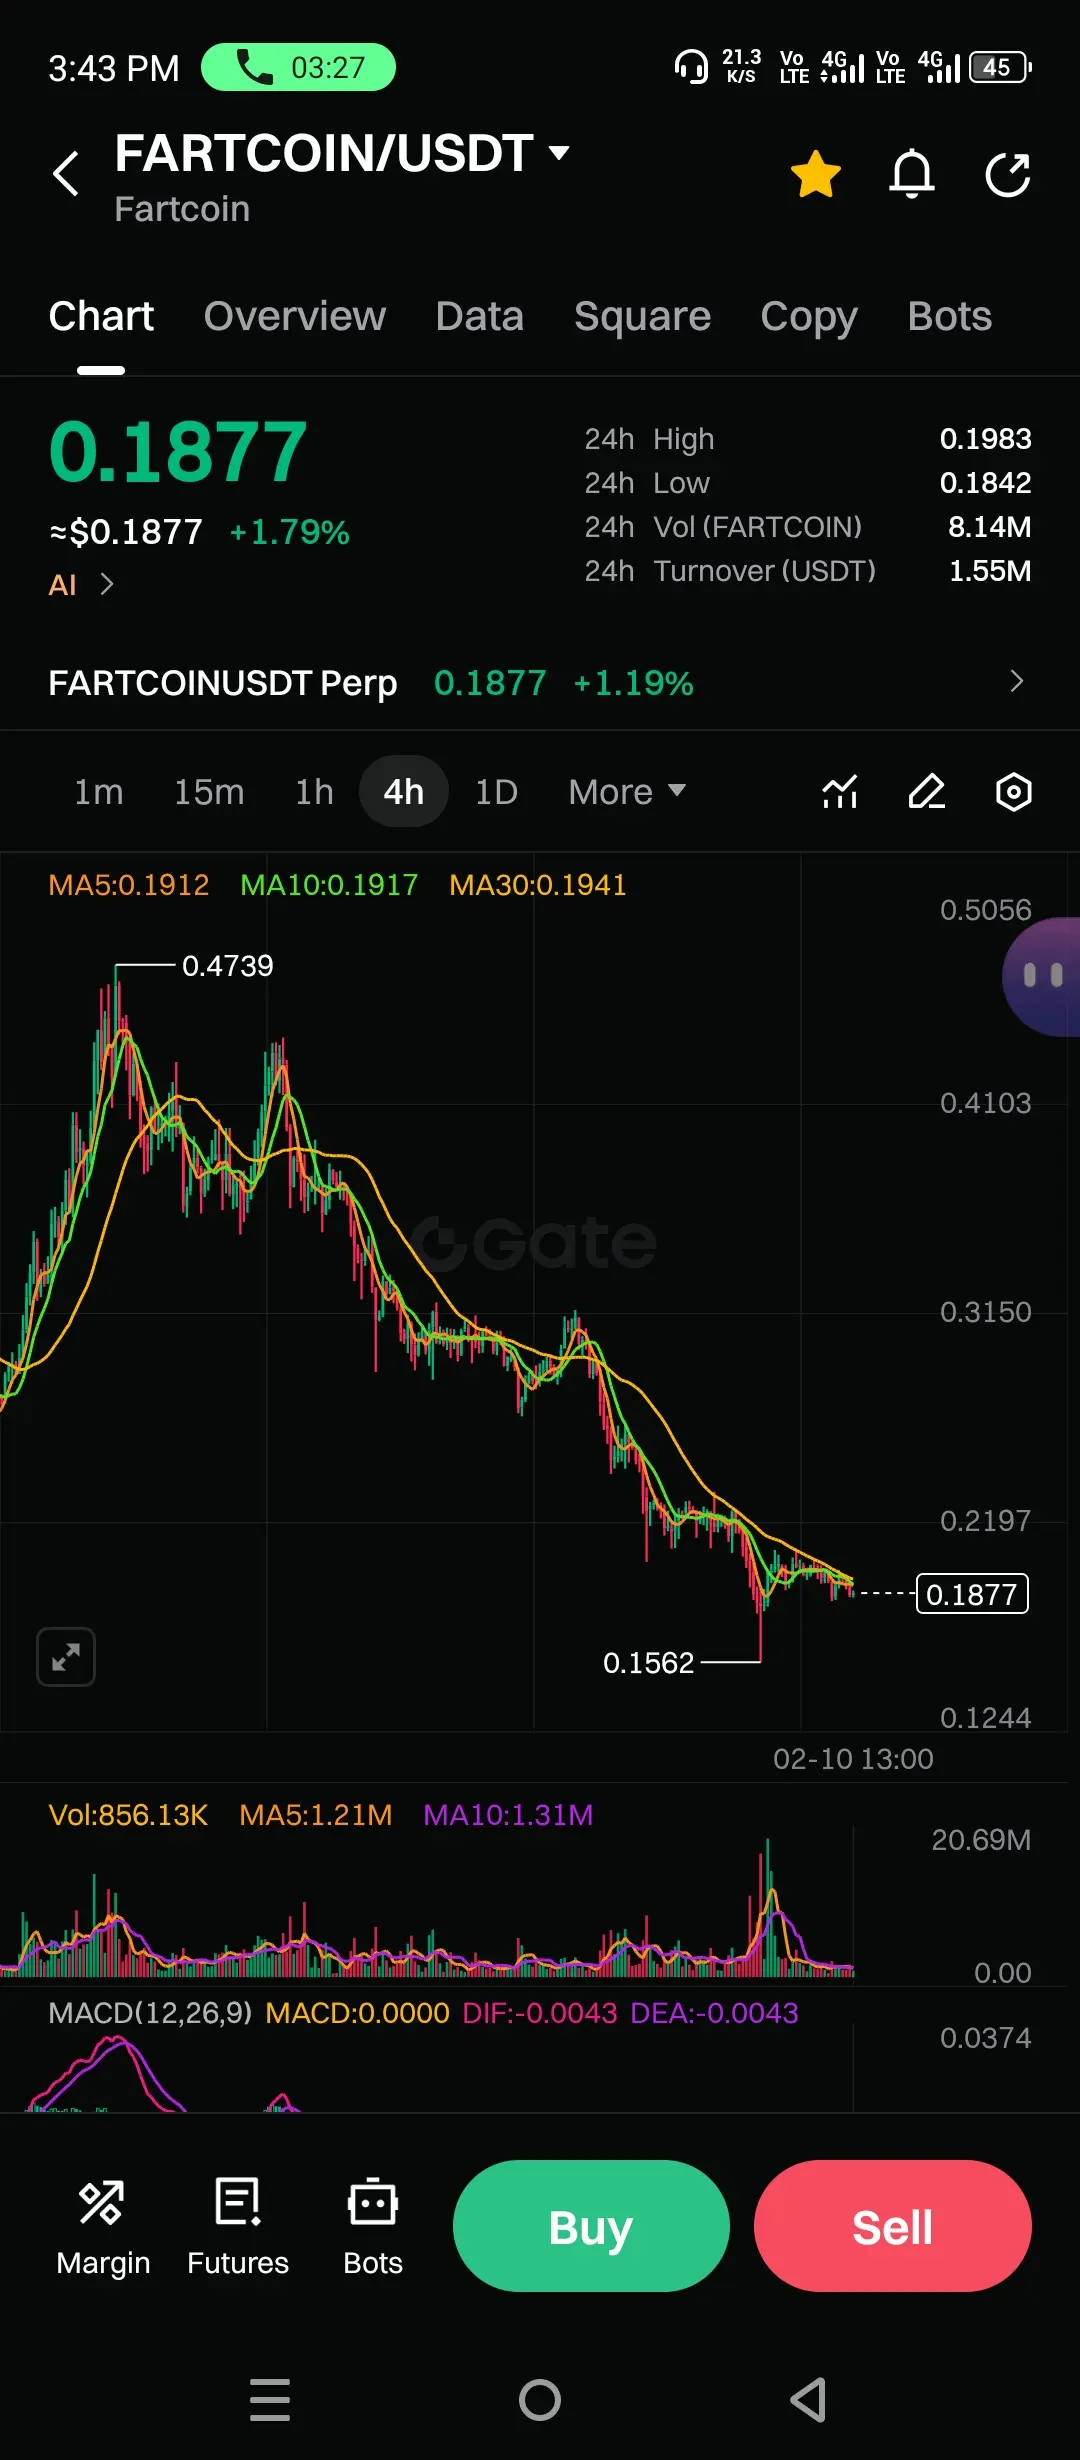Tap the share icon
Viewport: 1080px width, 2460px height.
pyautogui.click(x=1008, y=174)
